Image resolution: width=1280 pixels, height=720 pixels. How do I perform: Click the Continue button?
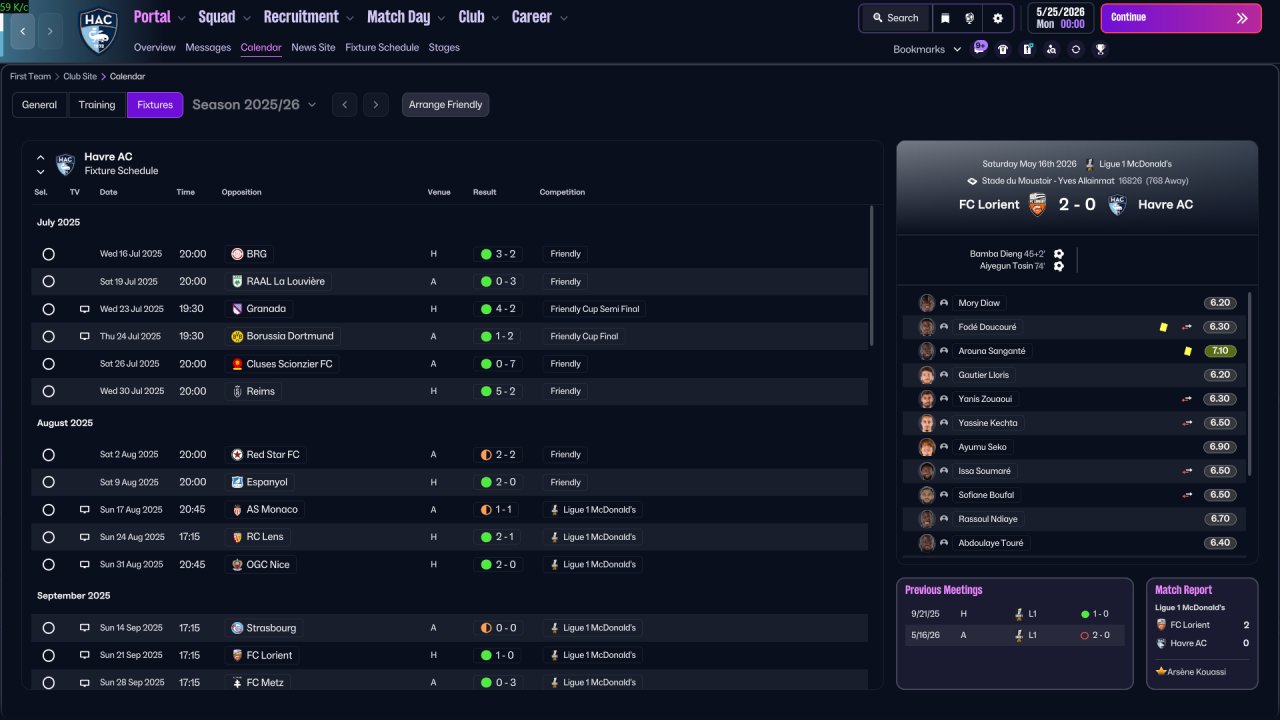tap(1181, 18)
